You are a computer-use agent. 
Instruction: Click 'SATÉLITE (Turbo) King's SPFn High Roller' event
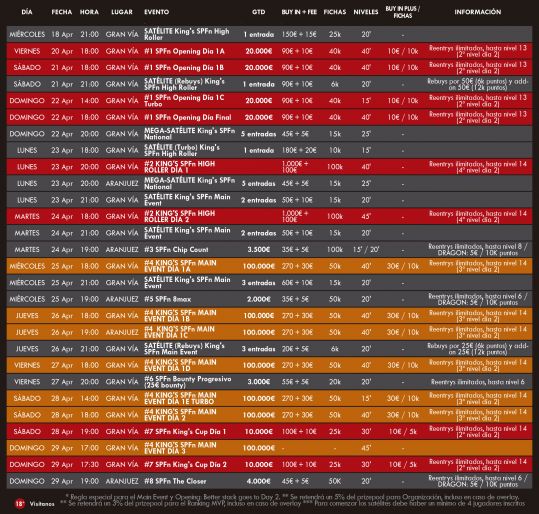coord(182,150)
